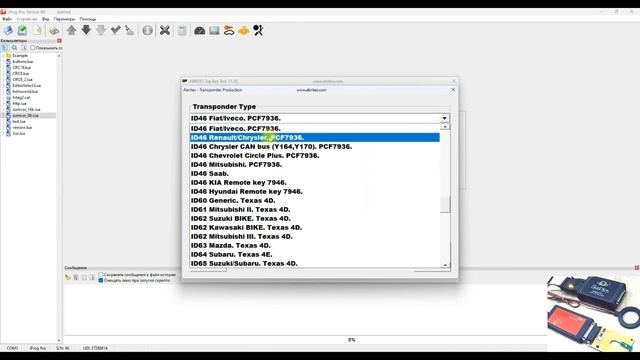The image size is (640, 360).
Task: Click the grayed down arrow toolbar icon
Action: click(101, 30)
